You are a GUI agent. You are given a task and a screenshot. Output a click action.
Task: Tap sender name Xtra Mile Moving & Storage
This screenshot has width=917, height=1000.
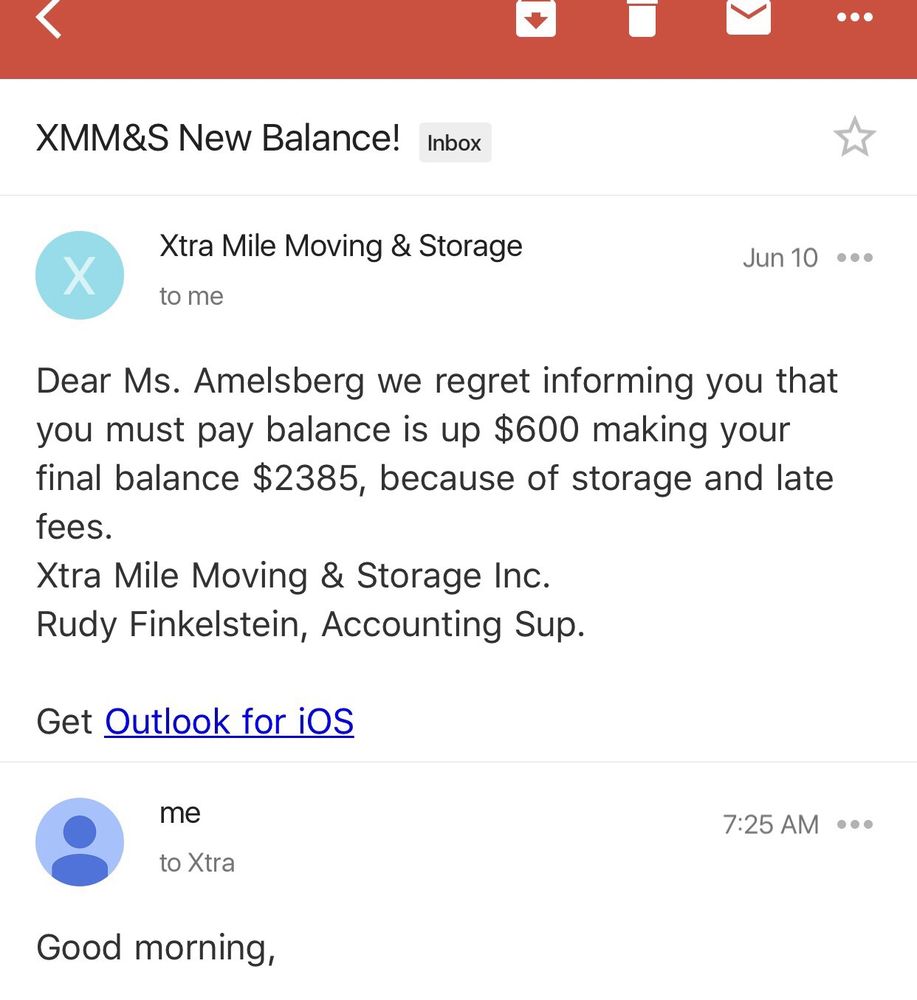[x=340, y=246]
